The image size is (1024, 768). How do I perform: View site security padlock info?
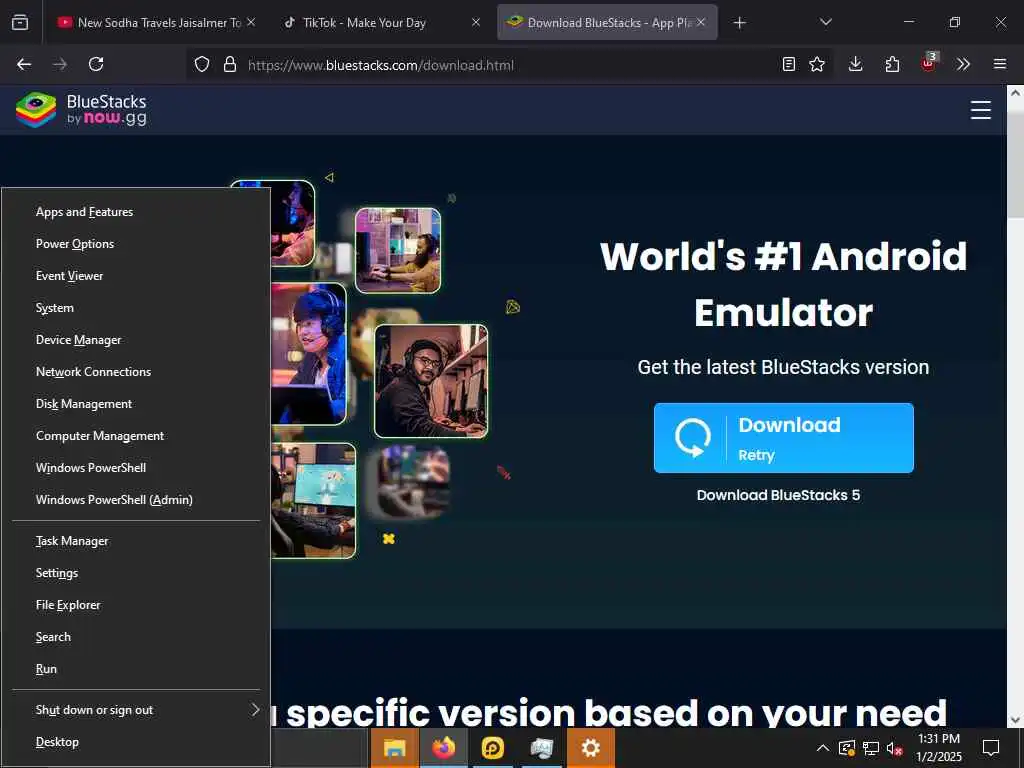230,64
